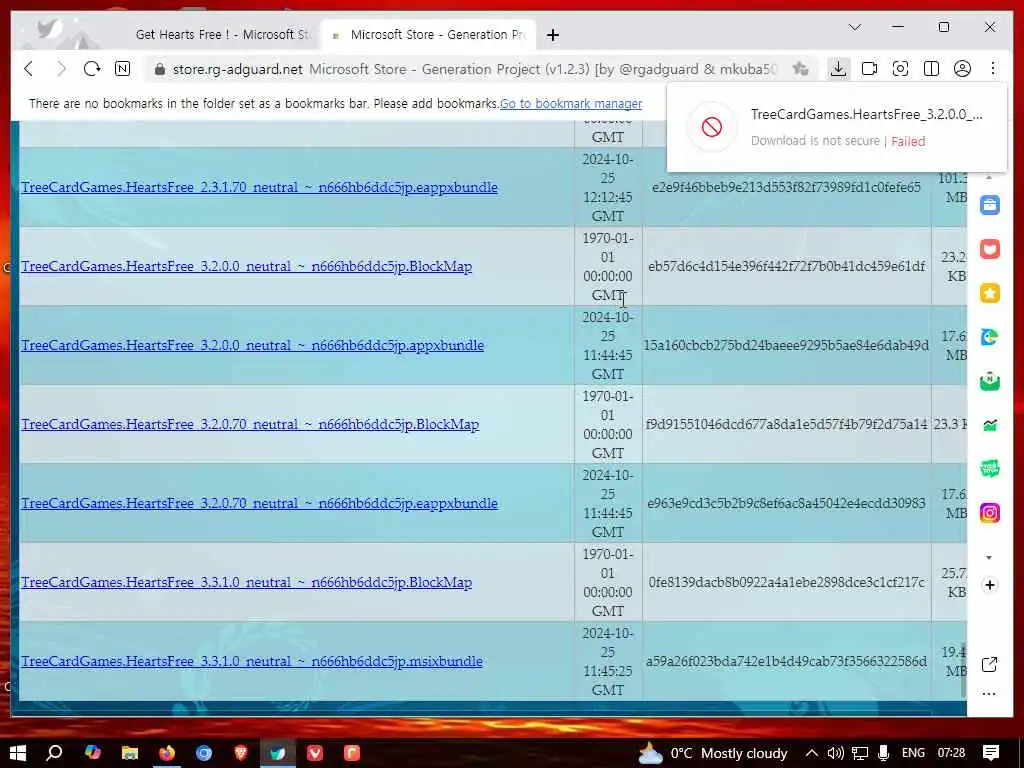Open Windows taskbar search
Image resolution: width=1024 pixels, height=768 pixels.
55,753
